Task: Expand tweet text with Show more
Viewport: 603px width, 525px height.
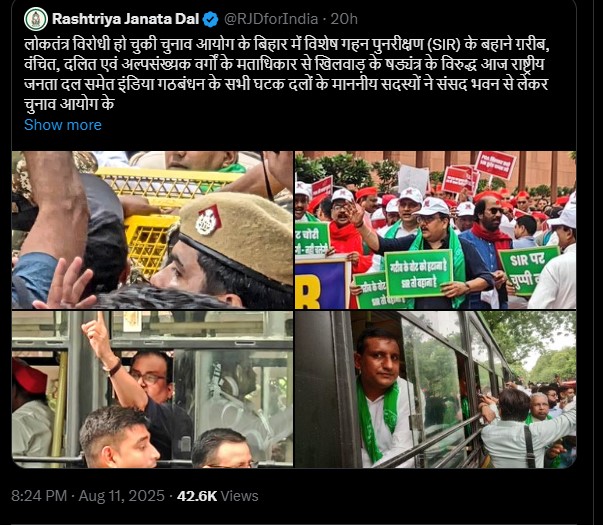Action: coord(63,125)
